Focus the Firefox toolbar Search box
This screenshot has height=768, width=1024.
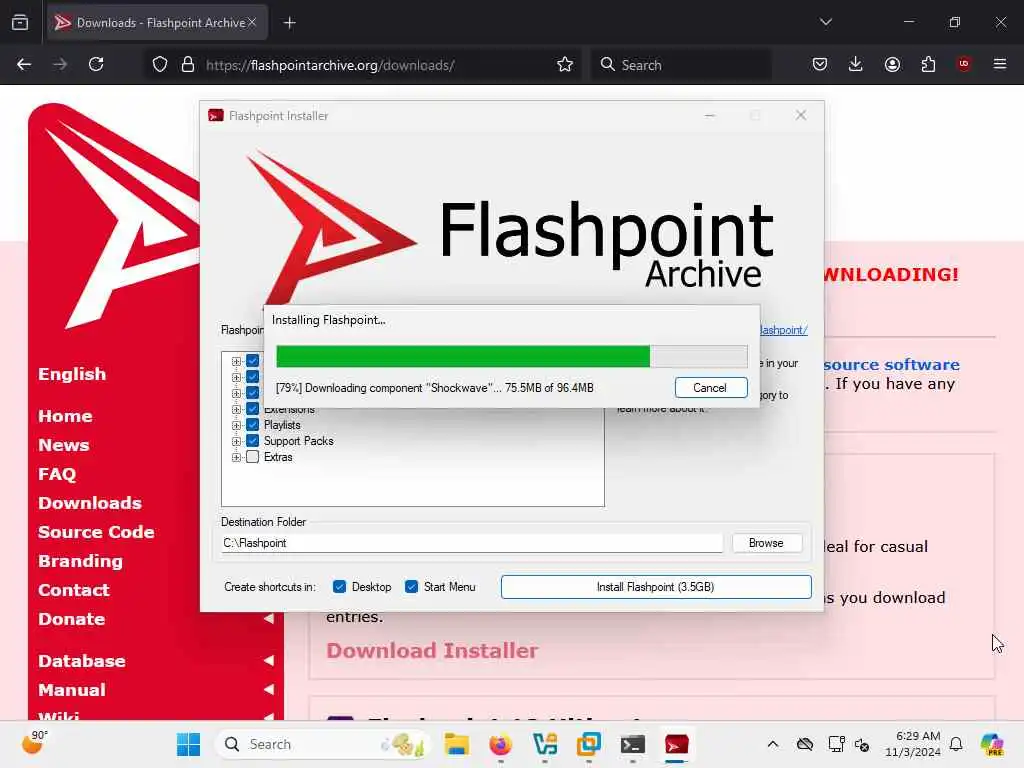click(x=681, y=65)
